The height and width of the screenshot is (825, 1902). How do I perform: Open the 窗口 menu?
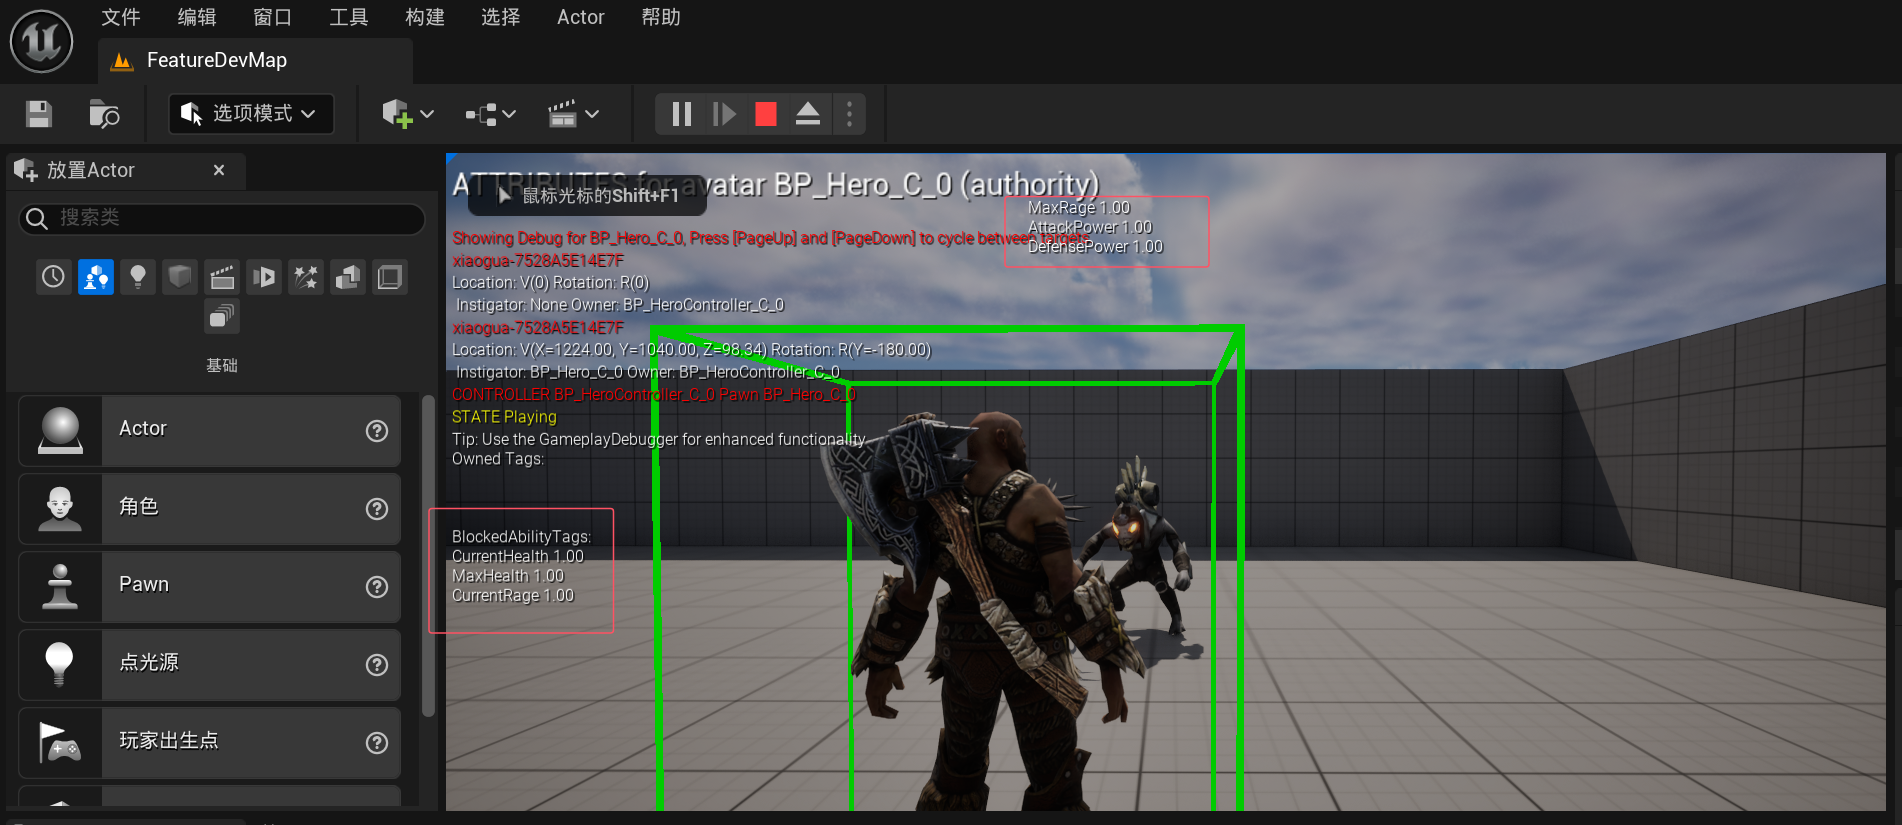click(273, 17)
